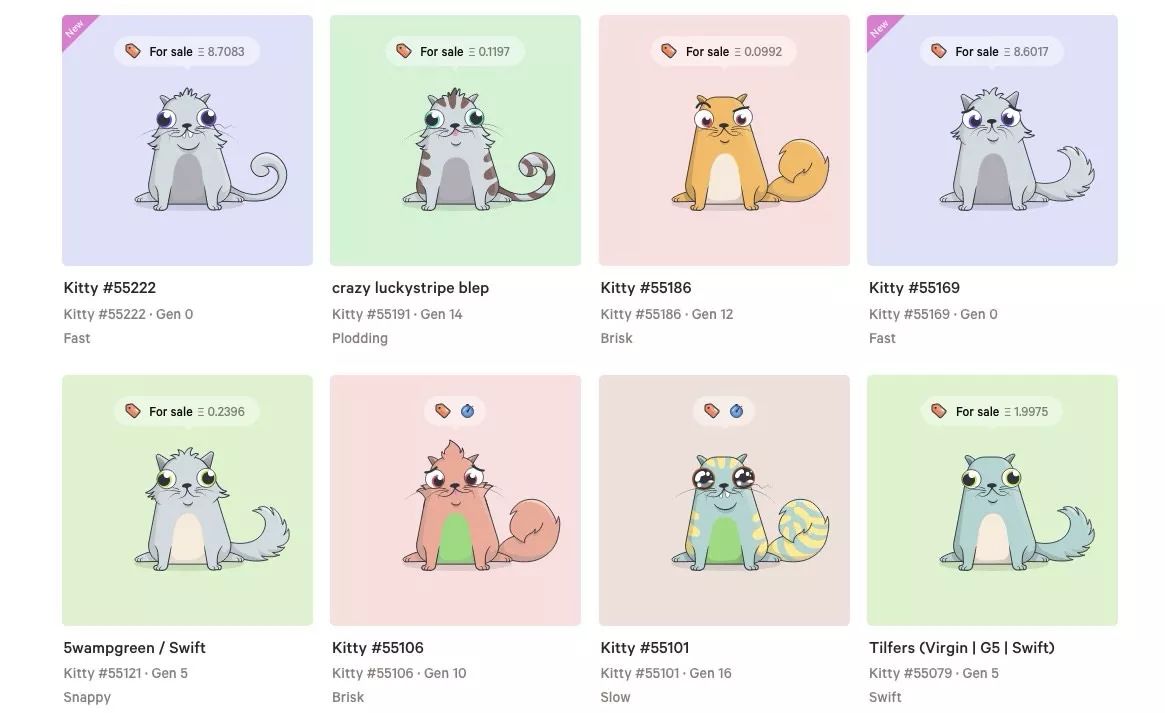Click the sale tag icon on crazy luckystripe blep
This screenshot has height=713, width=1165.
(403, 51)
